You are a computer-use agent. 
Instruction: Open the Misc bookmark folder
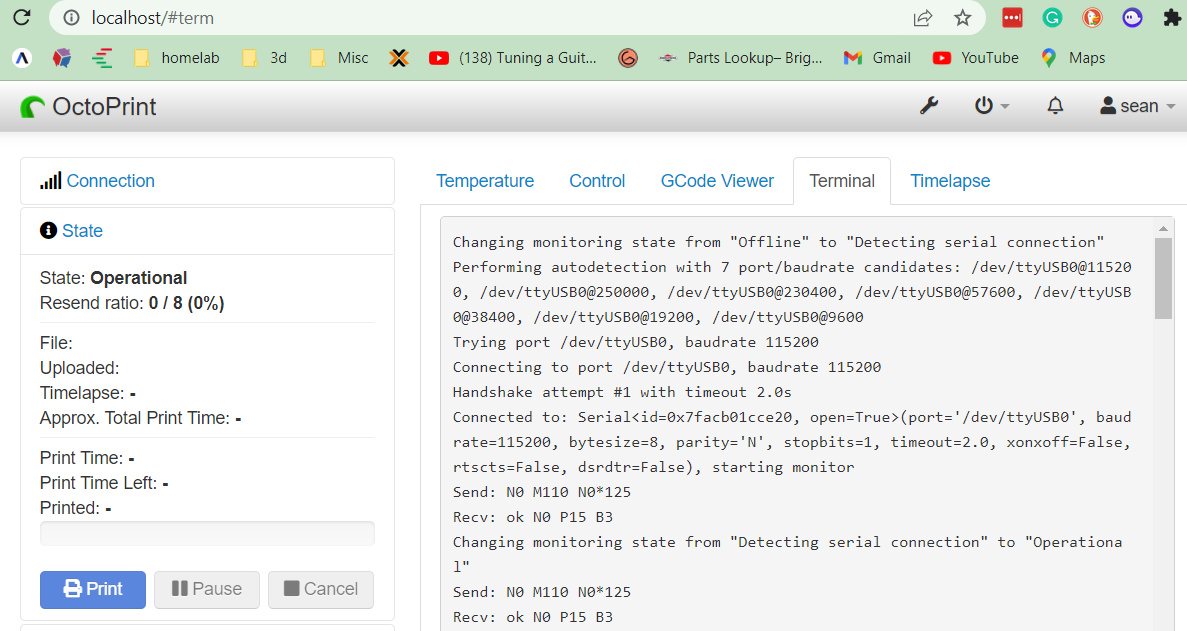(x=339, y=58)
